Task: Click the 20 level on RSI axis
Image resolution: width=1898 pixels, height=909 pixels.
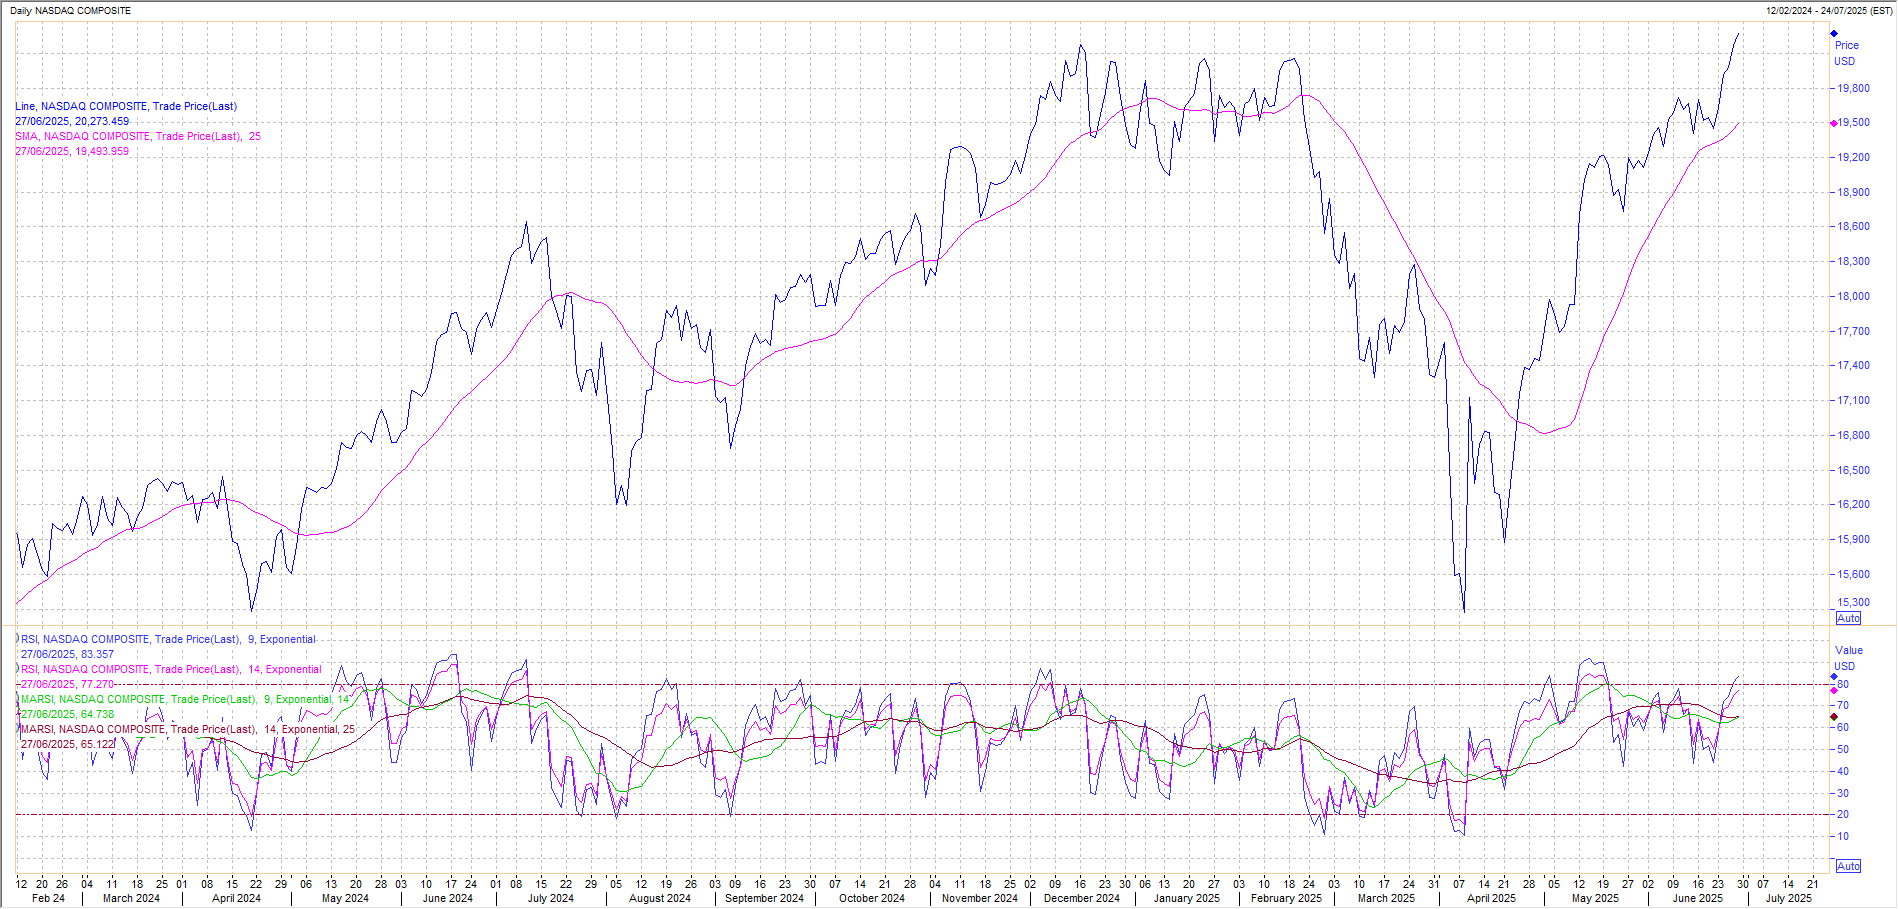Action: coord(1843,814)
